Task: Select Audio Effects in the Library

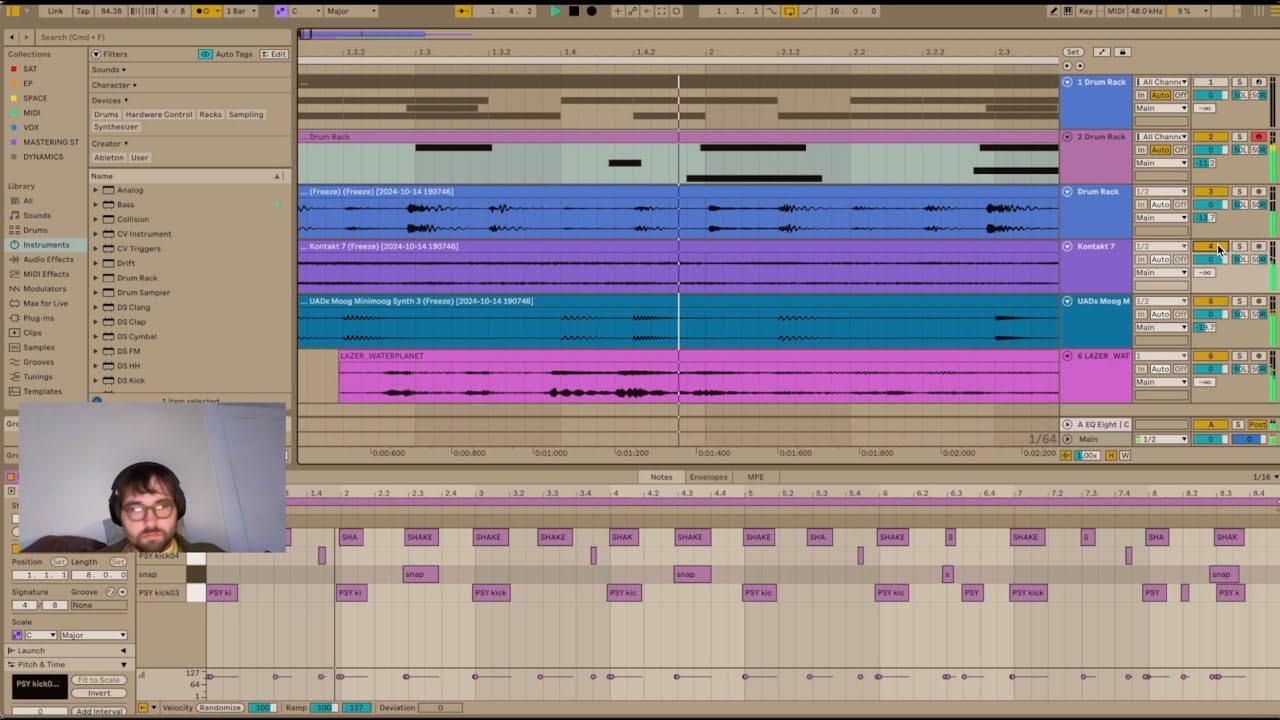Action: click(x=47, y=259)
